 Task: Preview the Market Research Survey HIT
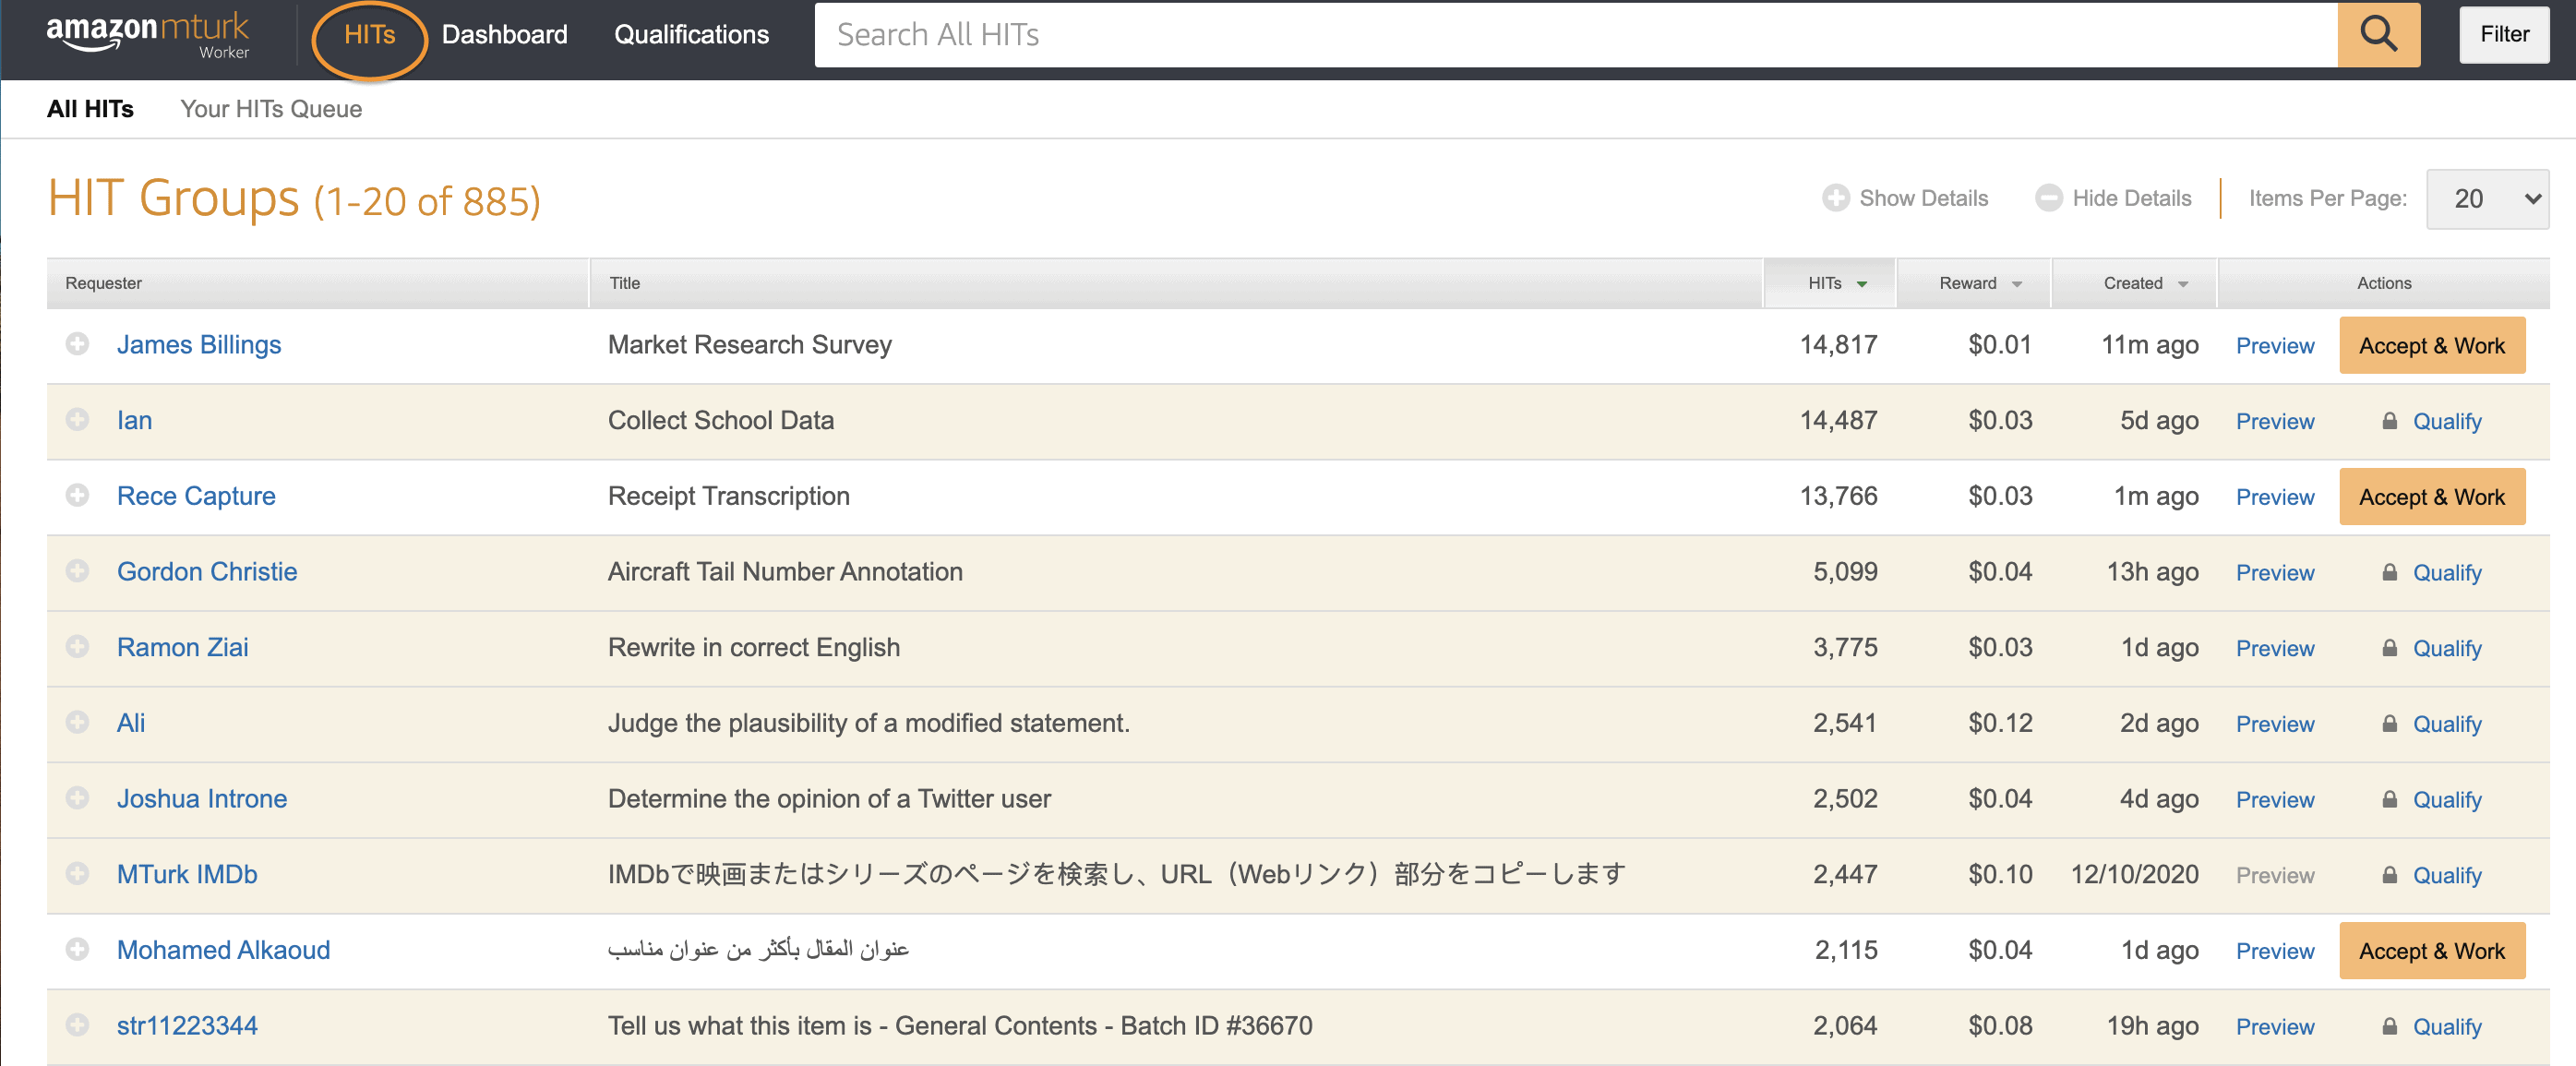(2274, 346)
